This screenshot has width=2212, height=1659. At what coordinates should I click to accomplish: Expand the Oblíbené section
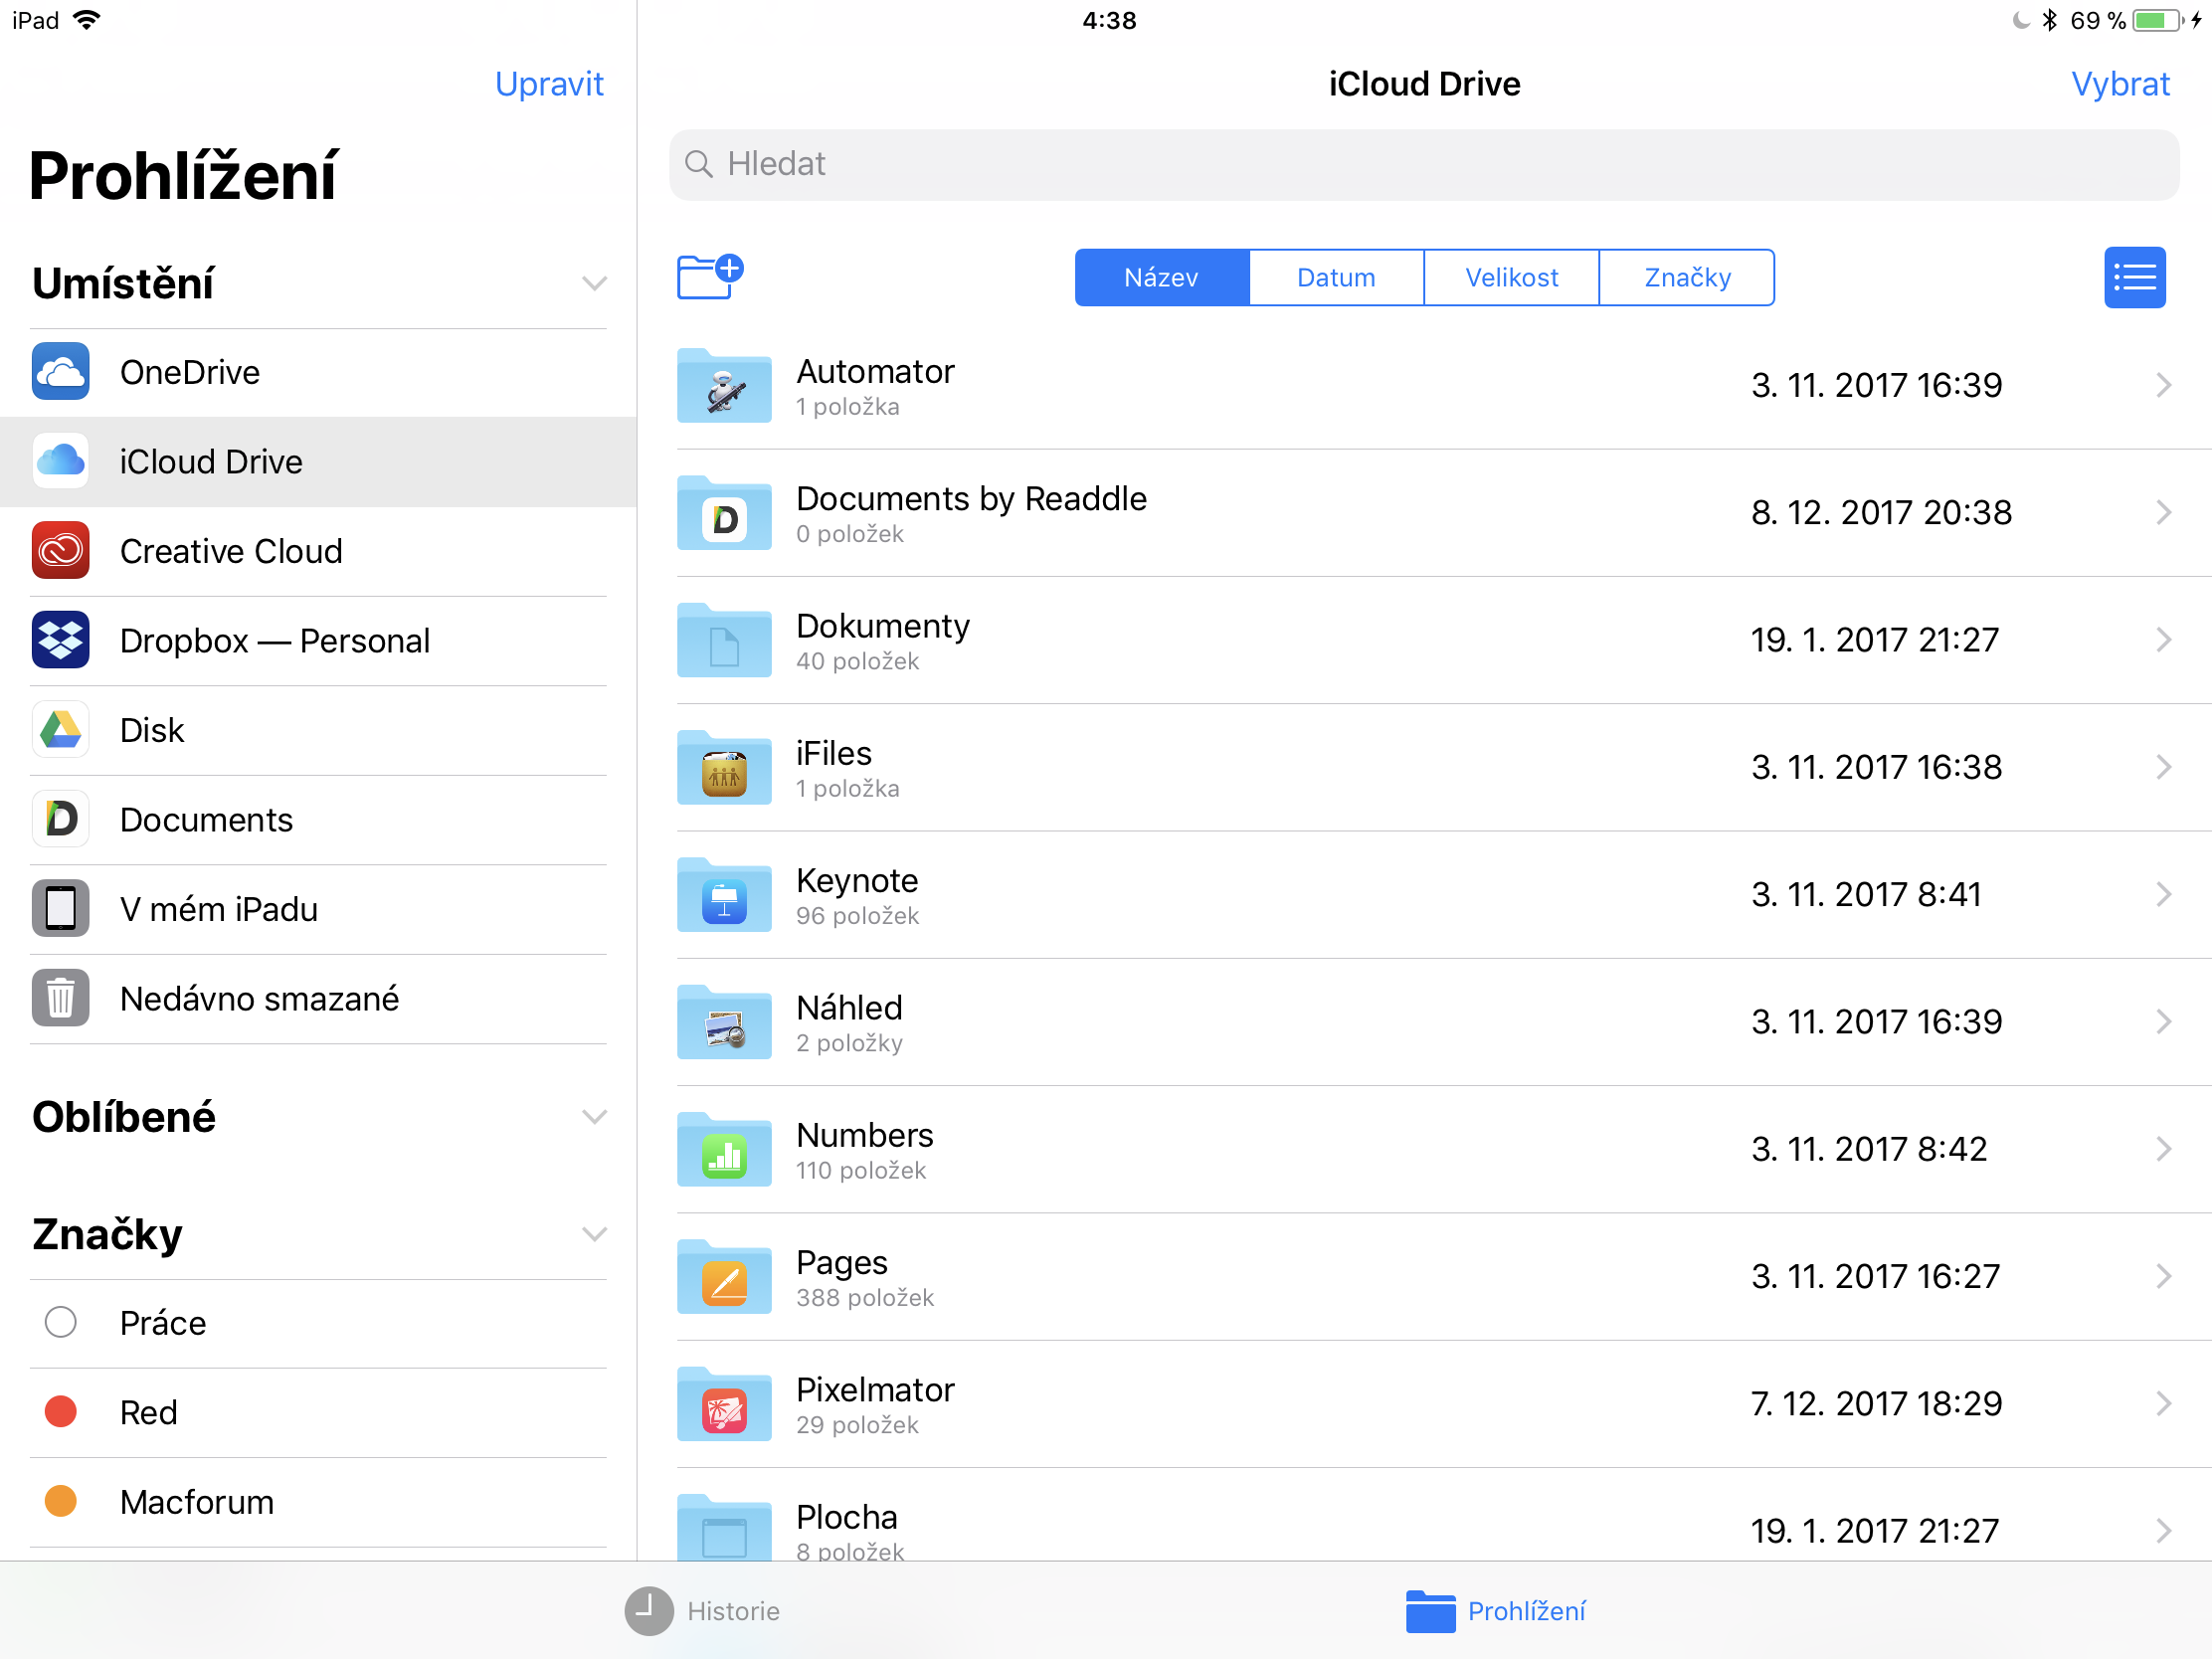(x=594, y=1117)
